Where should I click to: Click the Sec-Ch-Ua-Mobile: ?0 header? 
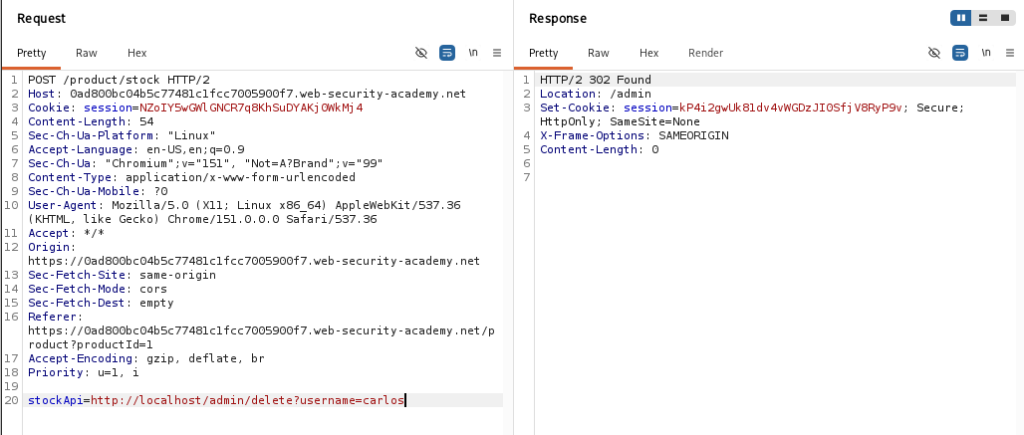98,191
